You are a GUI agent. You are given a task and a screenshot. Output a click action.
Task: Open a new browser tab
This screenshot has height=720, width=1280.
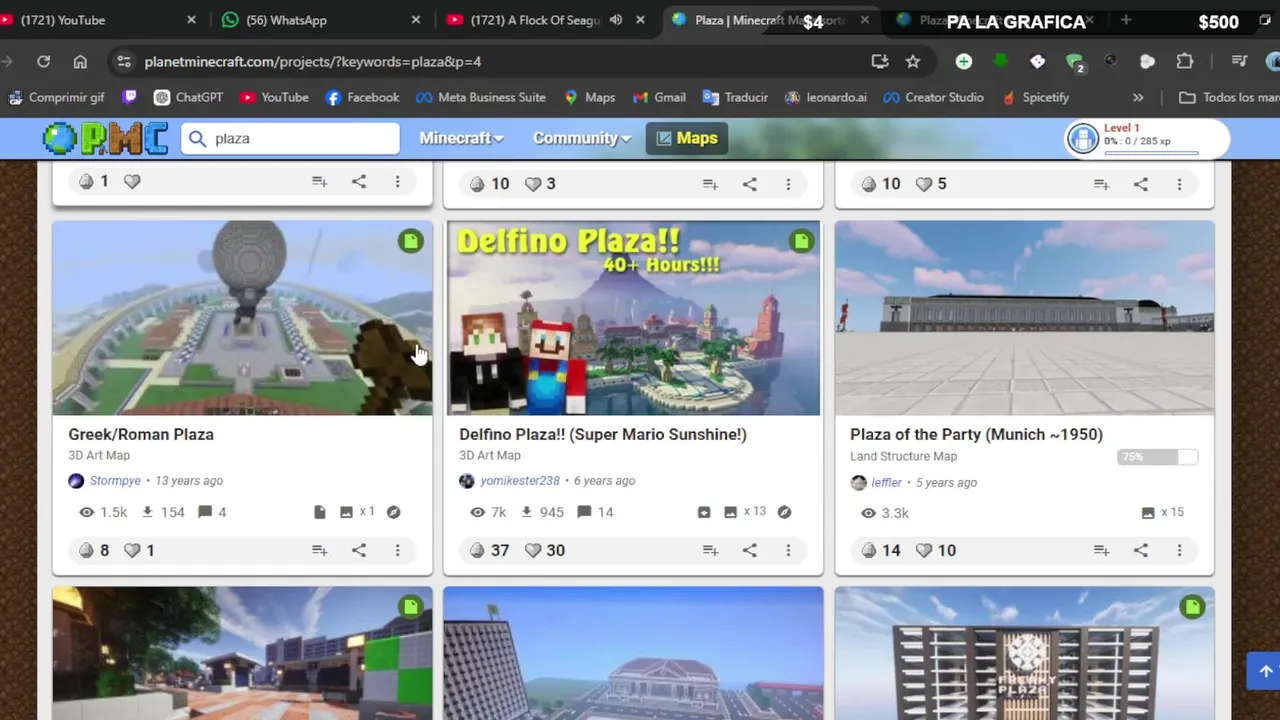pos(1126,20)
